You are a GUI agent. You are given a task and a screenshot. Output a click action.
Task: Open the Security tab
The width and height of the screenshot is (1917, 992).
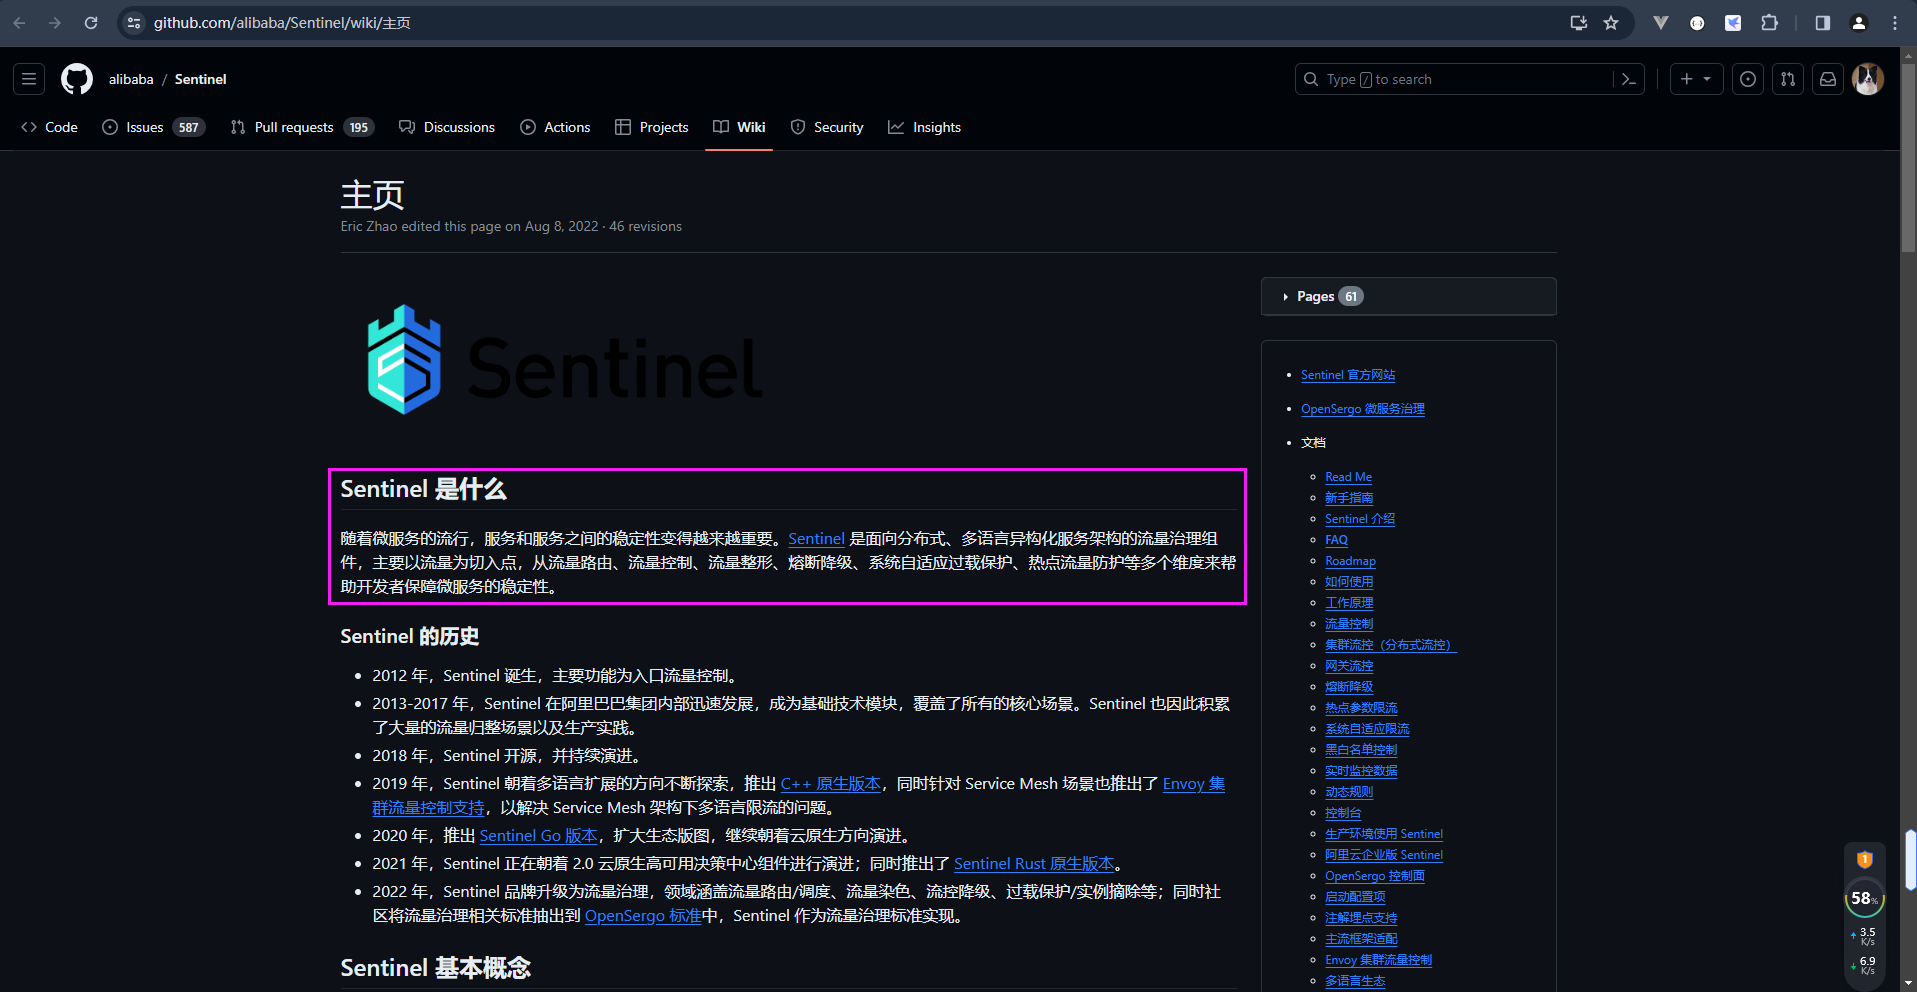(827, 127)
